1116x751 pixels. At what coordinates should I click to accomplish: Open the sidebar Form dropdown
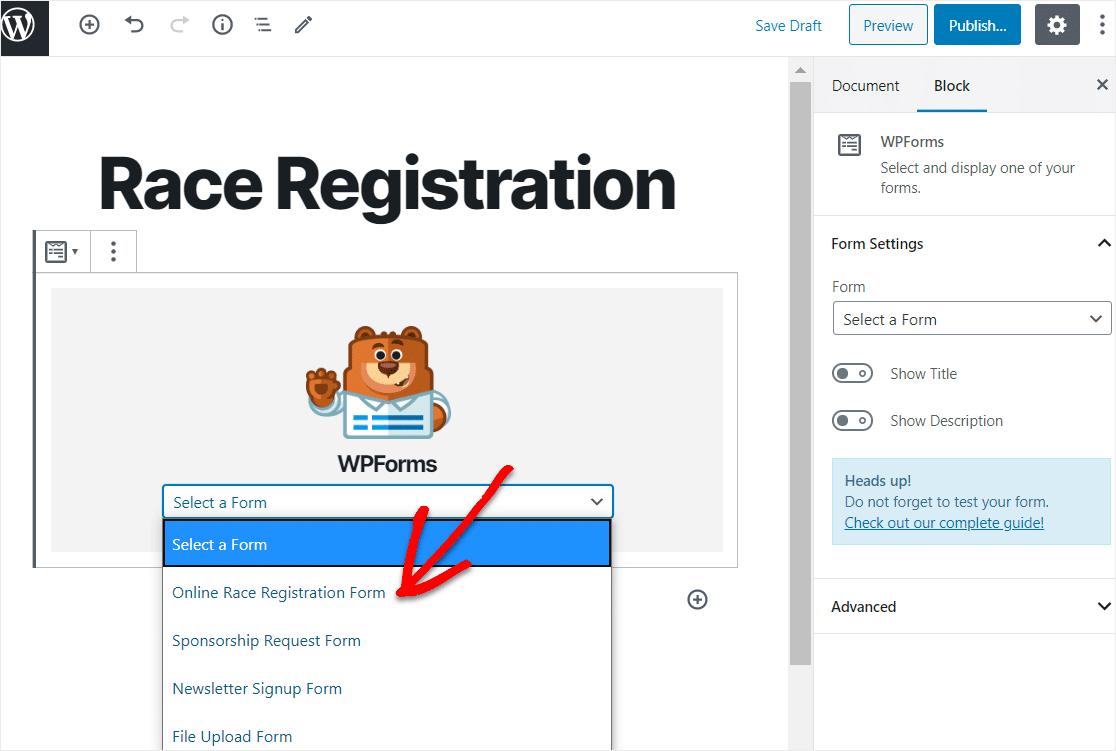[972, 318]
